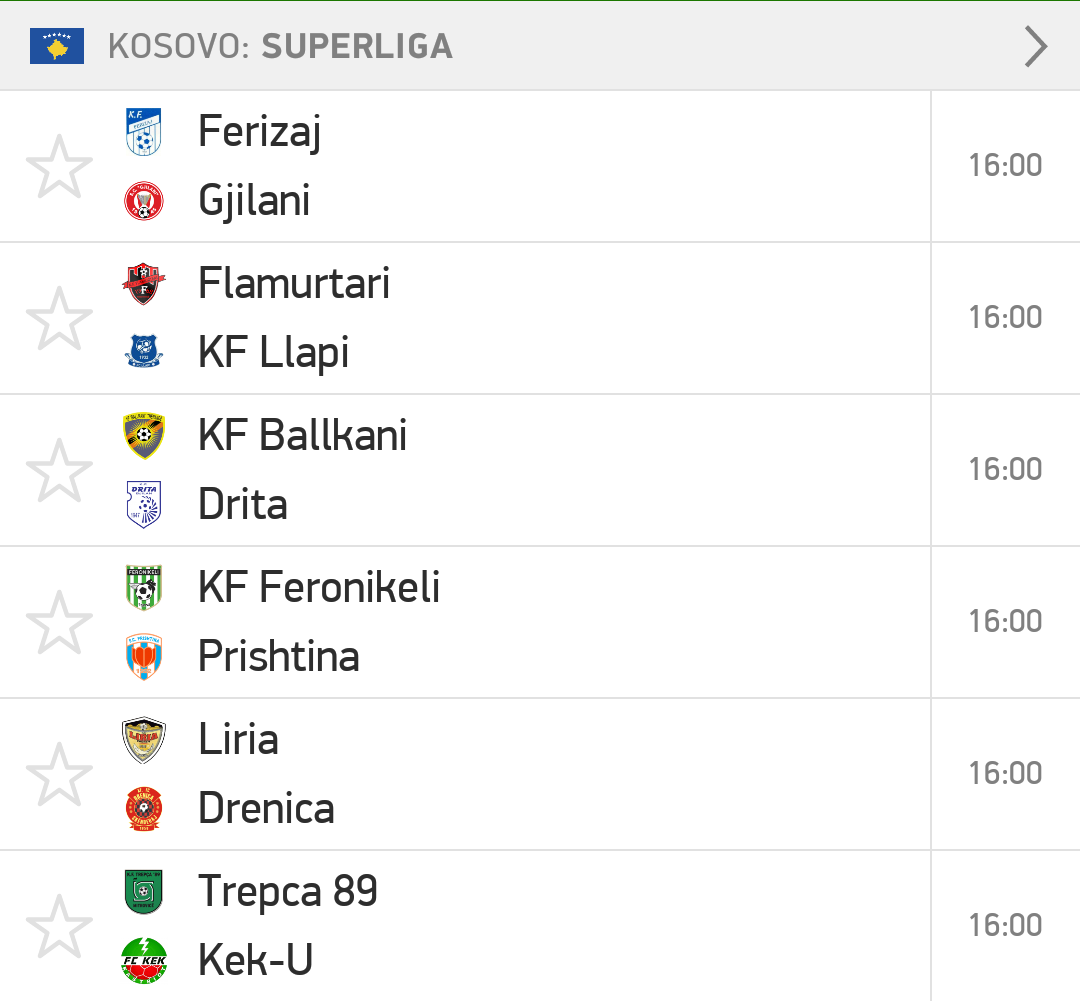Click the Flamurtari team logo

143,283
